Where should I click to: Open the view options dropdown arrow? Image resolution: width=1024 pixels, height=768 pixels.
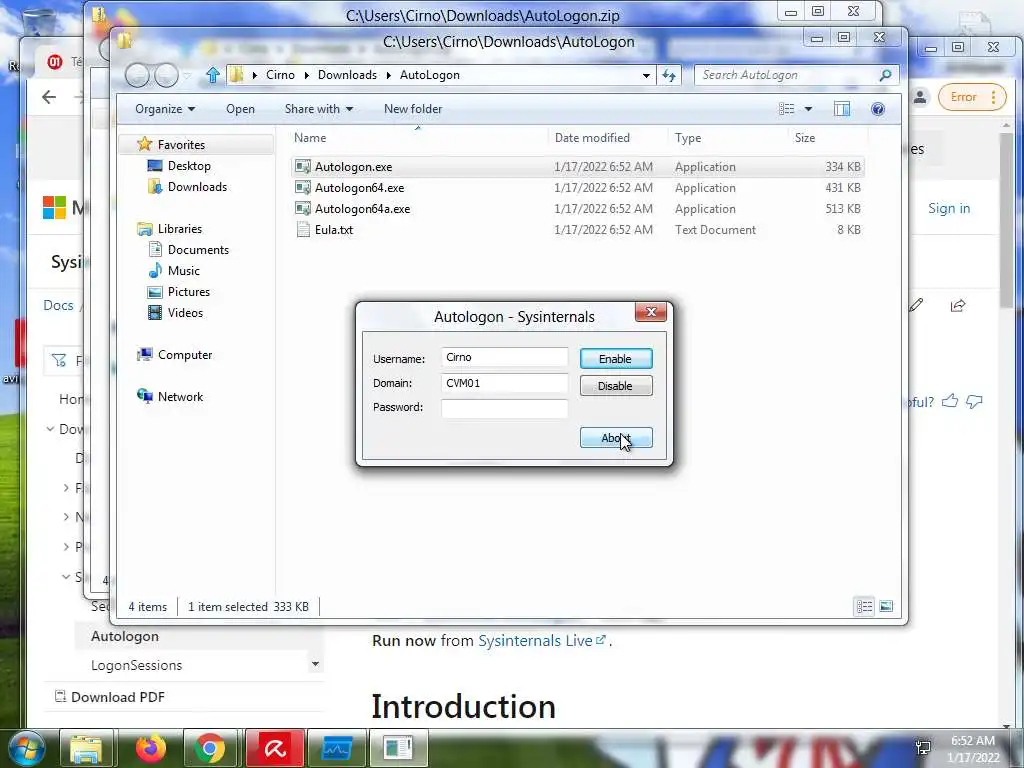pos(808,109)
